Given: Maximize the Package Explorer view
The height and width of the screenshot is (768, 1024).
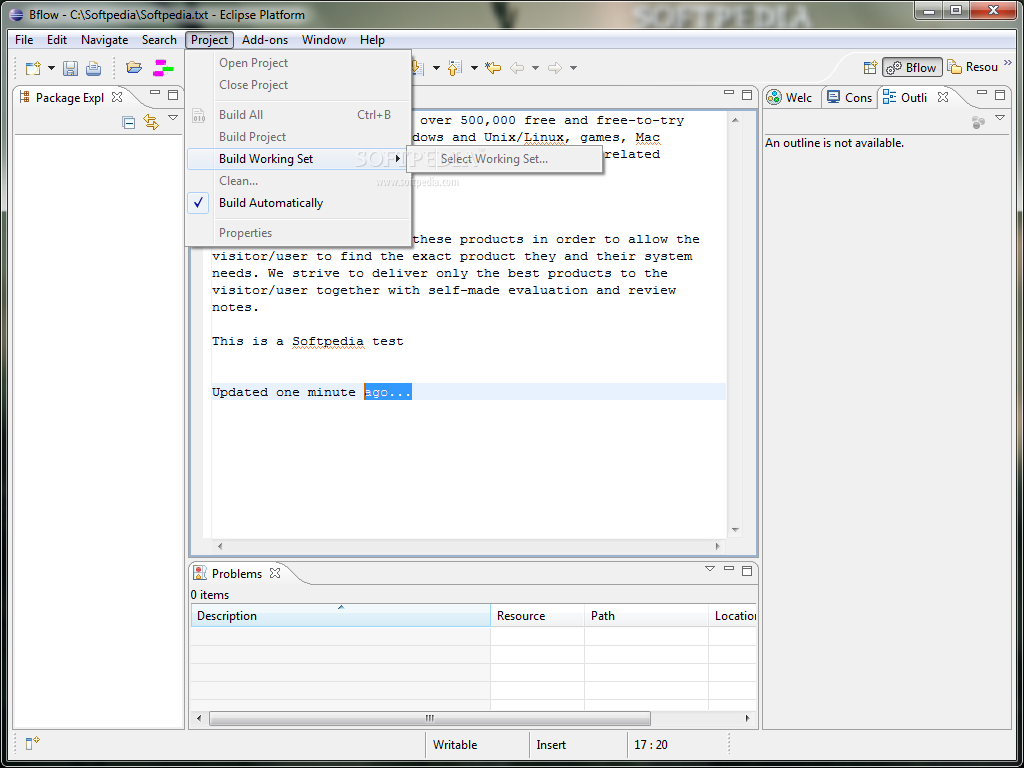Looking at the screenshot, I should point(173,95).
